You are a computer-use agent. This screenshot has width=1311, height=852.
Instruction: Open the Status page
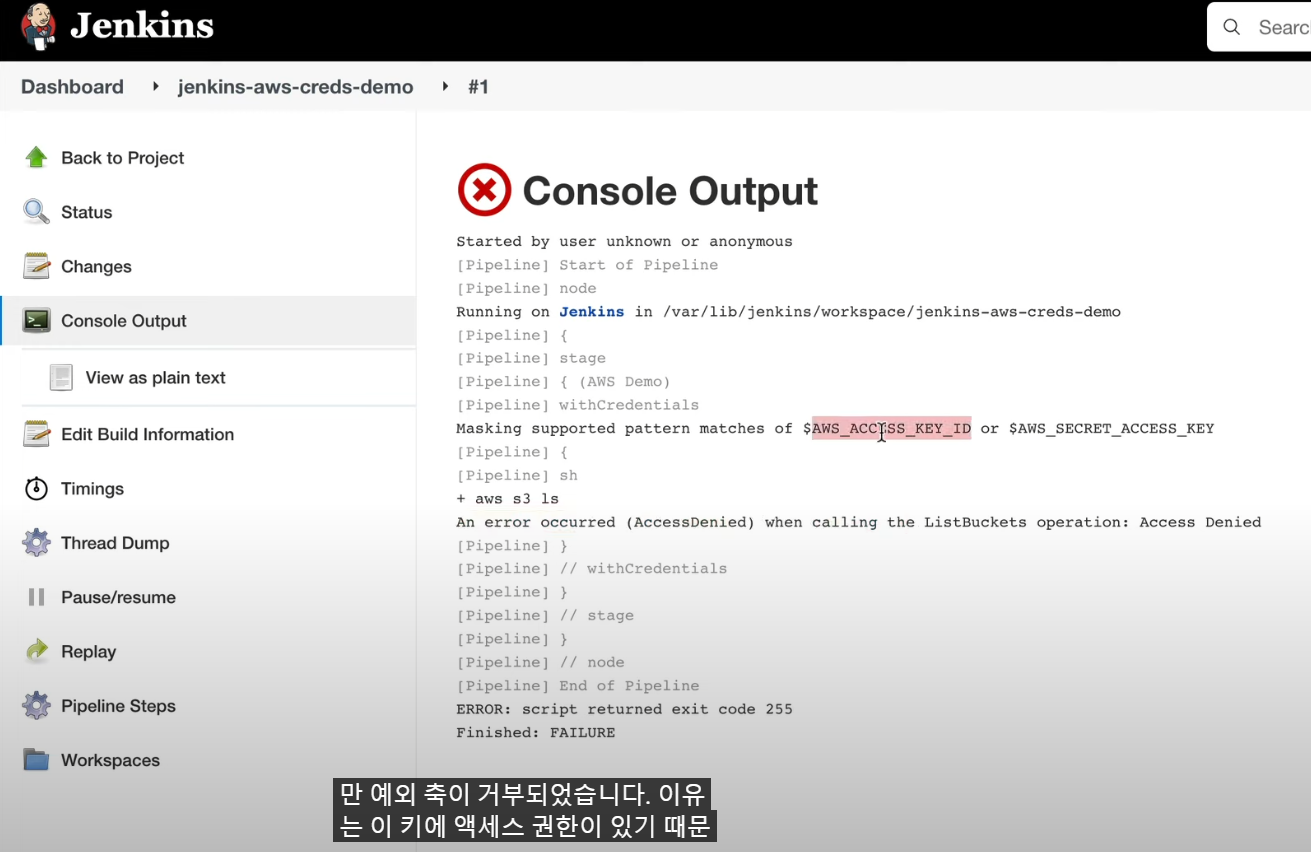point(87,212)
